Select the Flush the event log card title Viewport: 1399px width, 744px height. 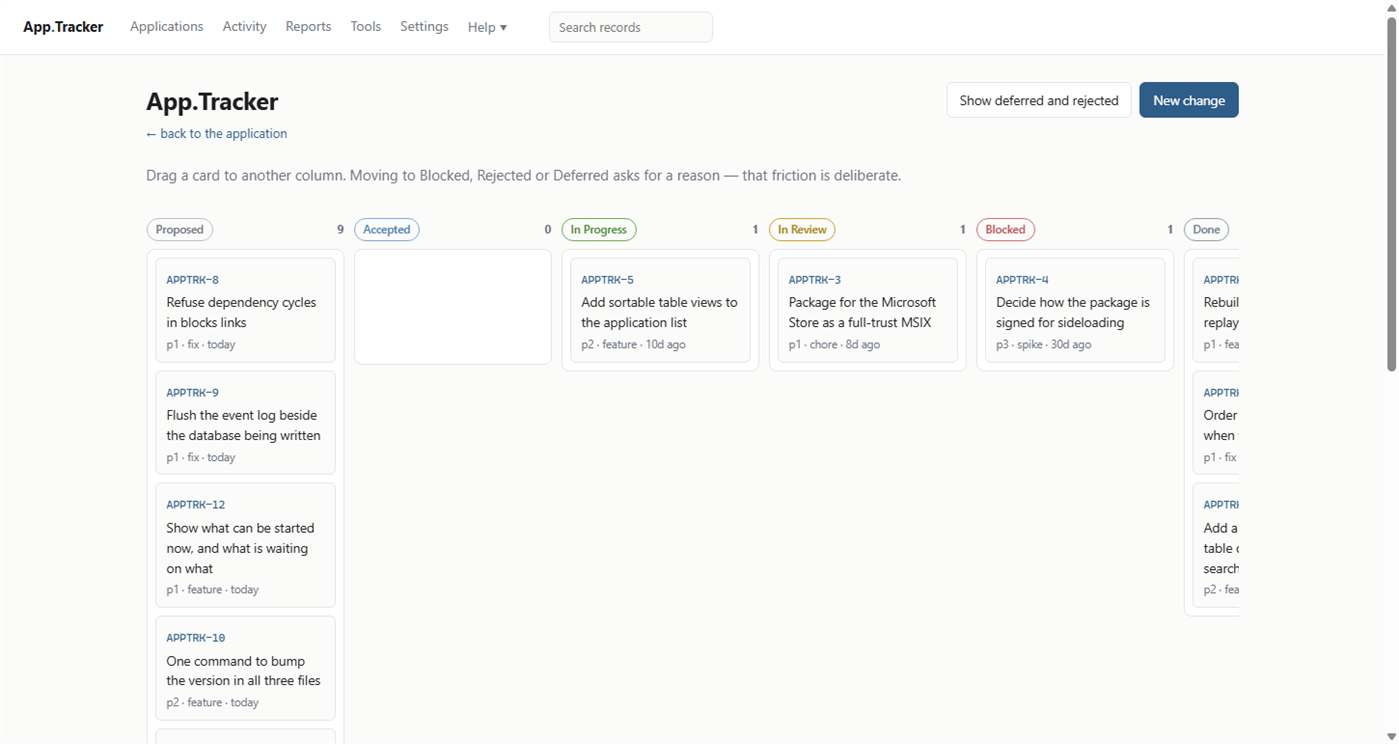243,425
